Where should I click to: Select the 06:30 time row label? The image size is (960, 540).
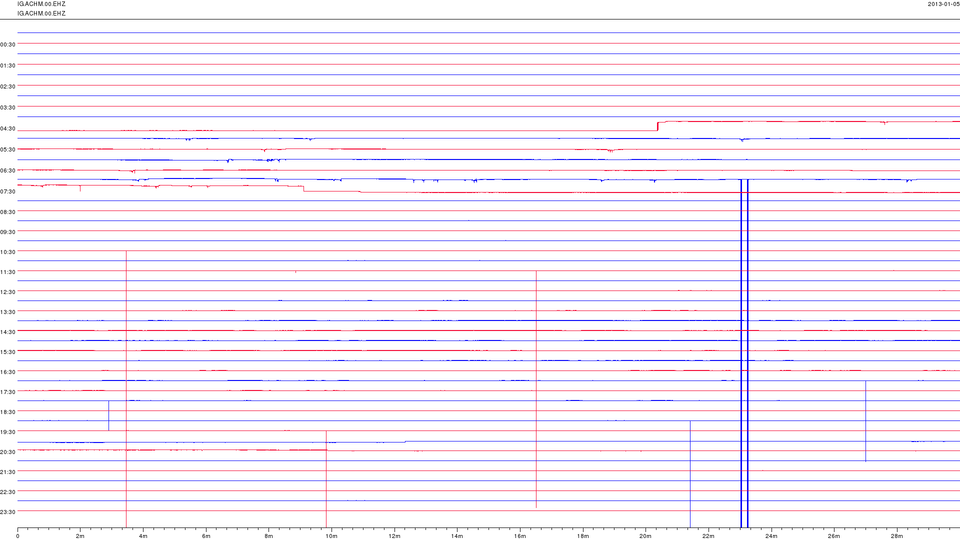coord(8,170)
